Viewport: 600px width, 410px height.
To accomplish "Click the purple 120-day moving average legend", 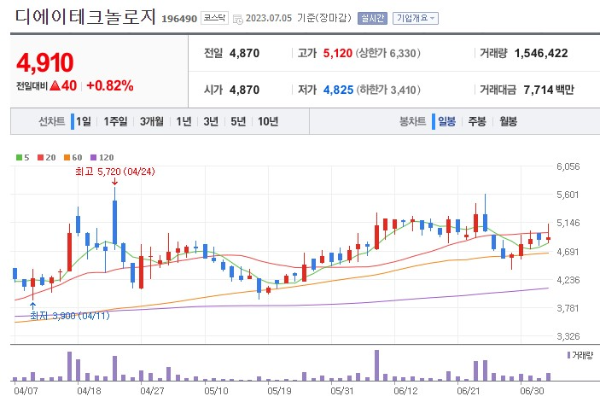I will pyautogui.click(x=102, y=157).
